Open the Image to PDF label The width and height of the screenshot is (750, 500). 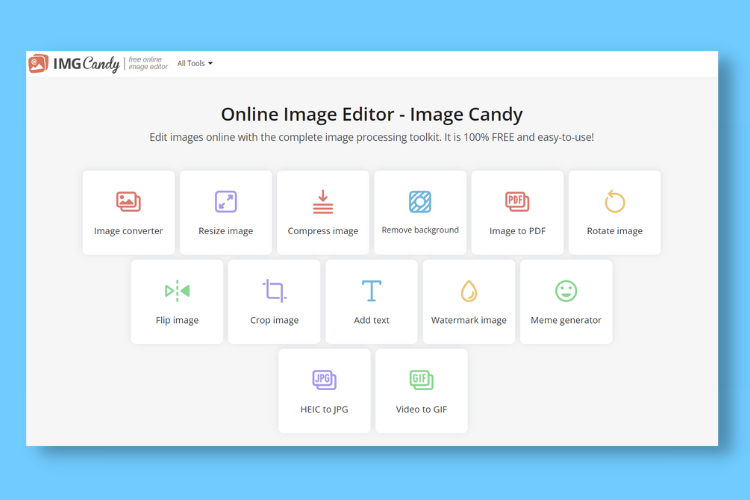pyautogui.click(x=517, y=231)
